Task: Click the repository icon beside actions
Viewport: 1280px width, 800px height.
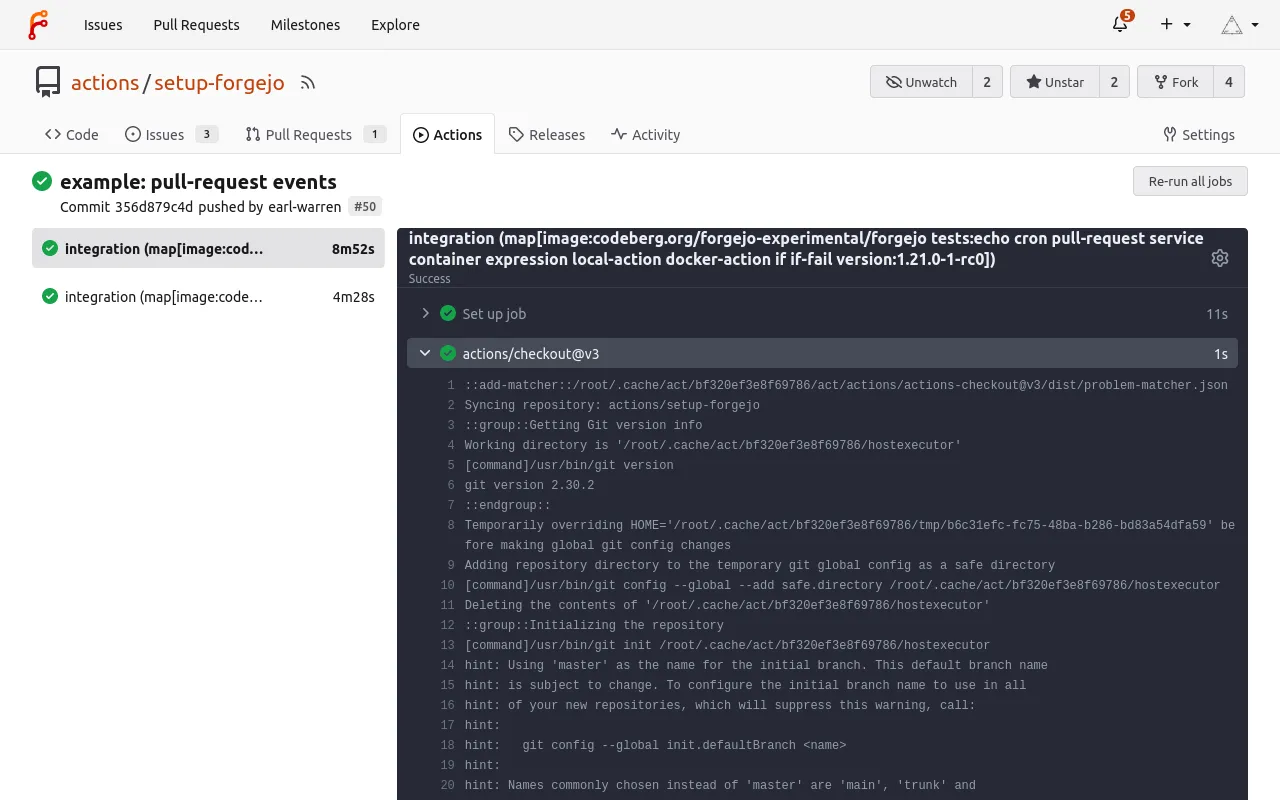Action: click(48, 82)
